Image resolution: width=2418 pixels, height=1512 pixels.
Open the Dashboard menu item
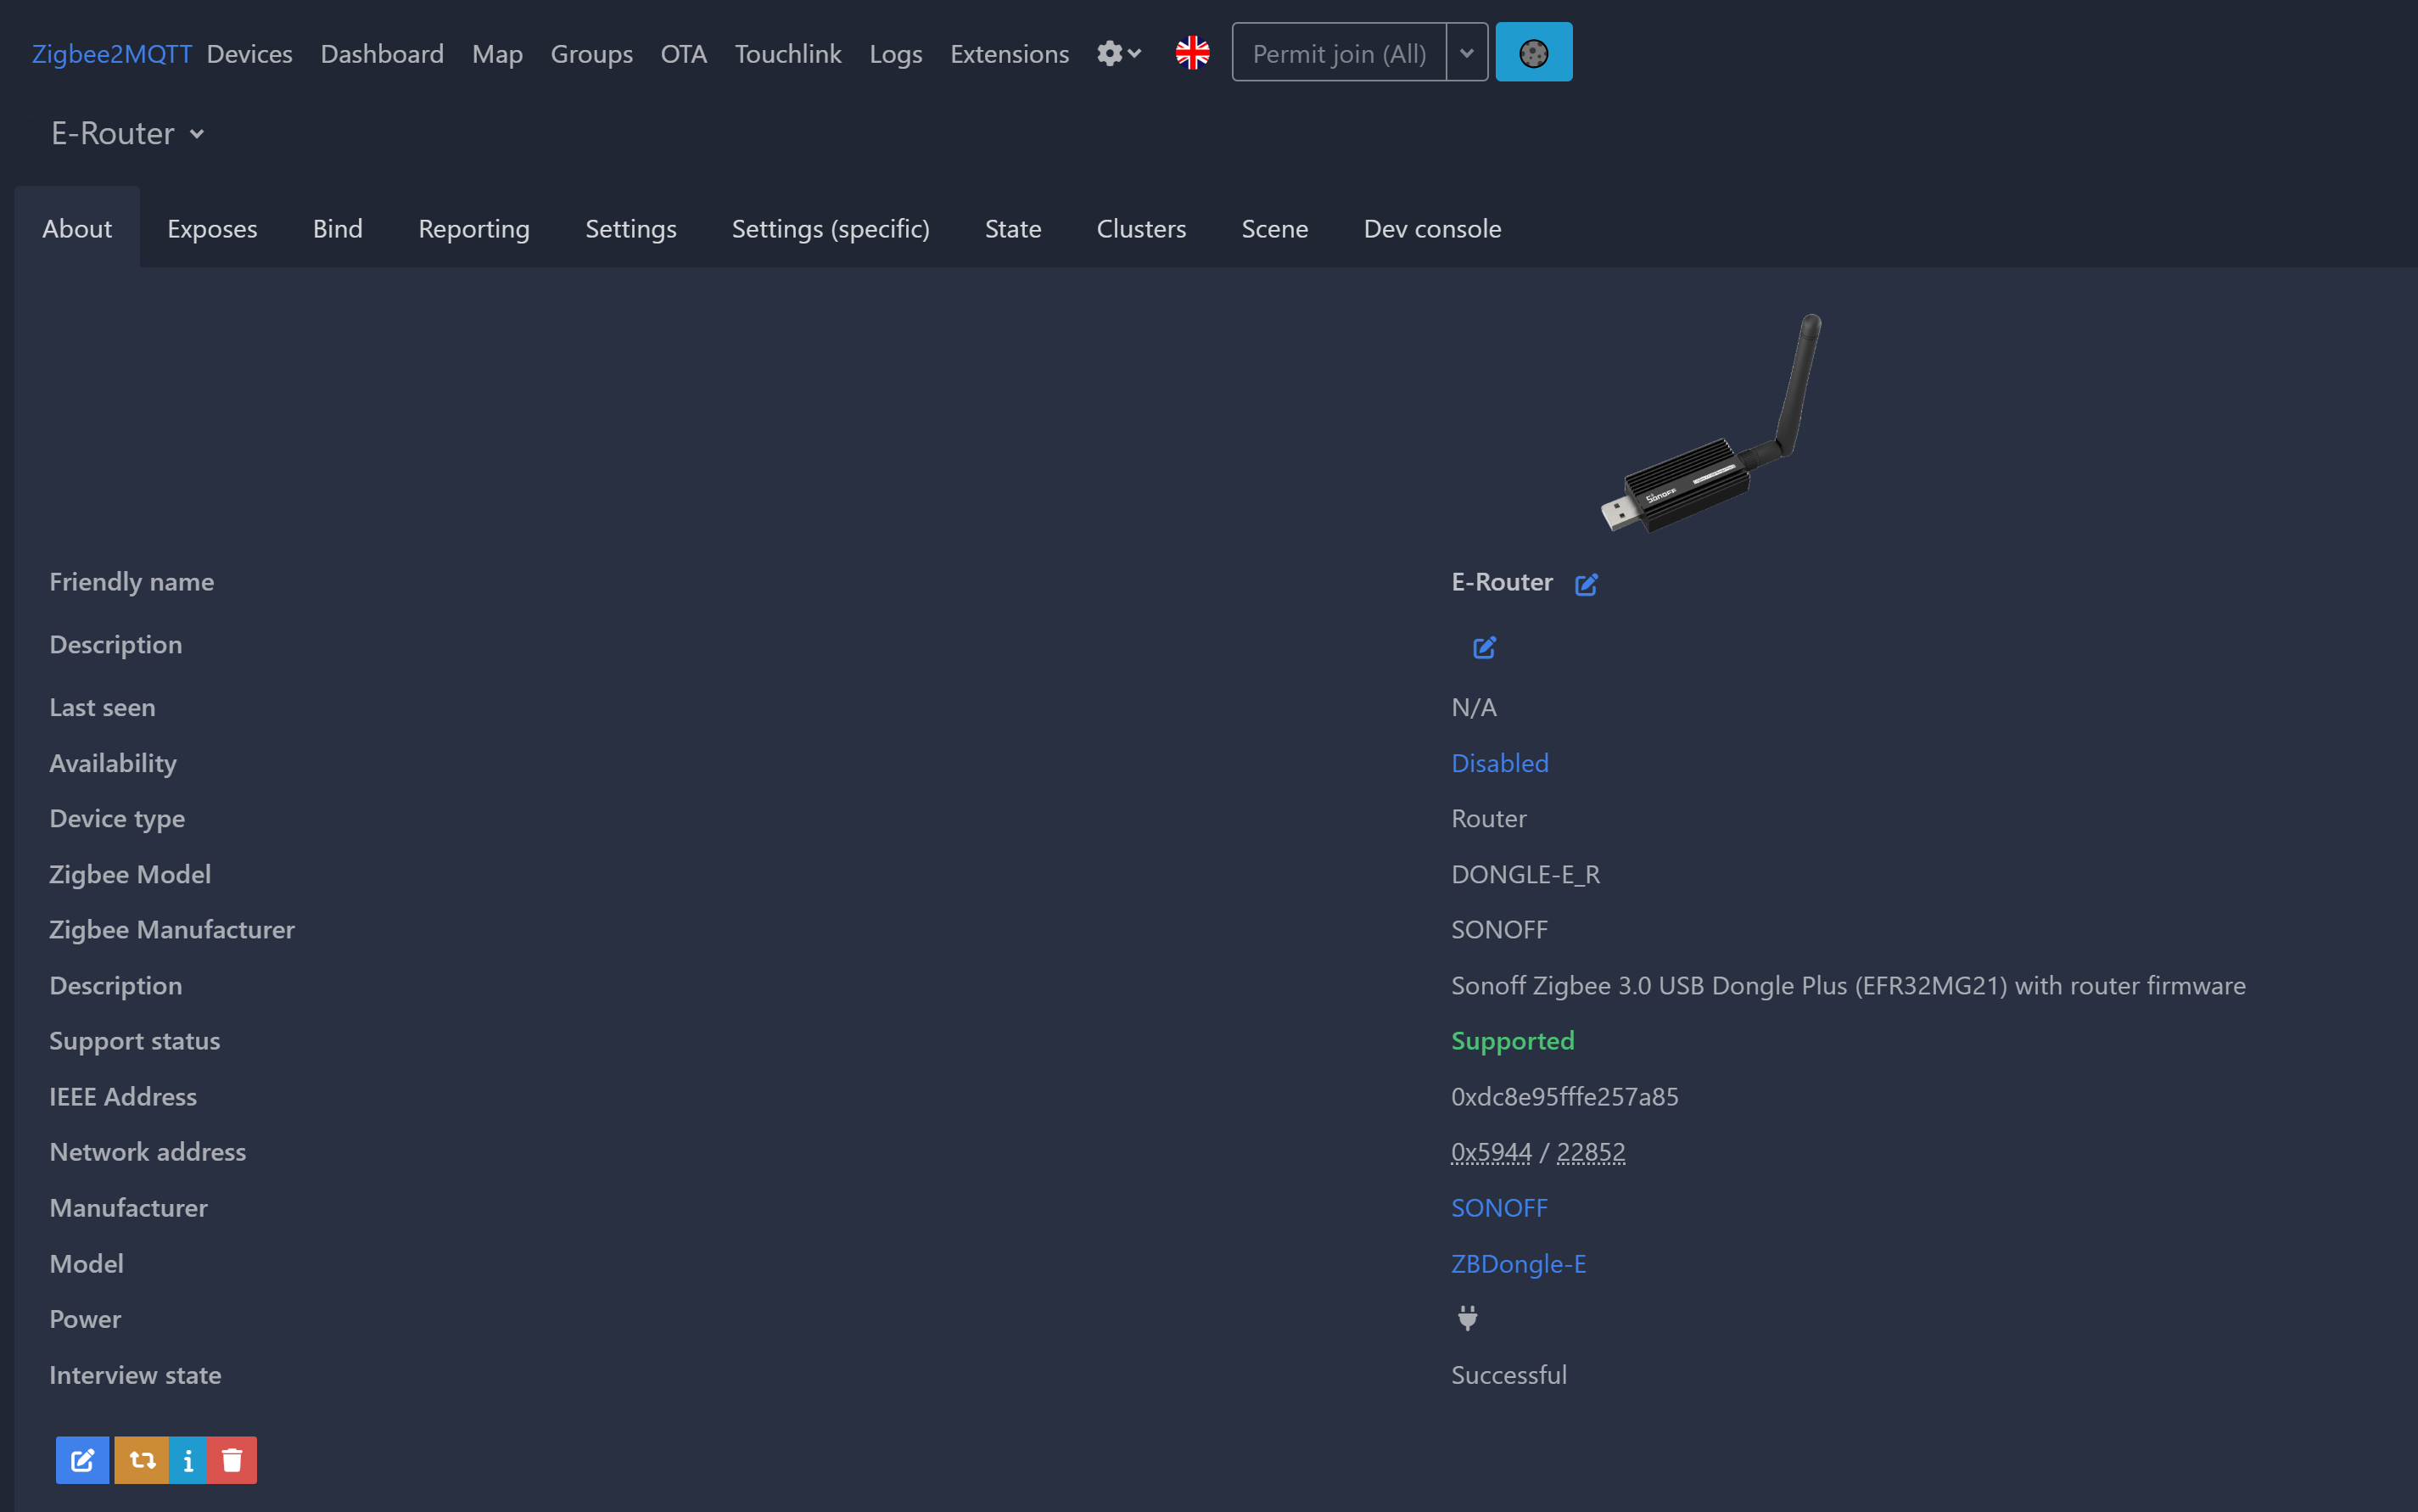click(381, 53)
